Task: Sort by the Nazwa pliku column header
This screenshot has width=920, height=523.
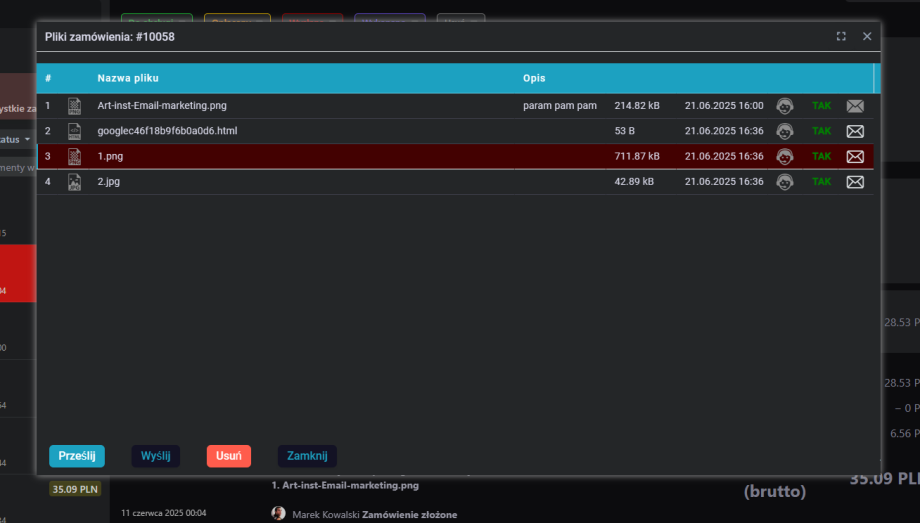Action: point(128,78)
